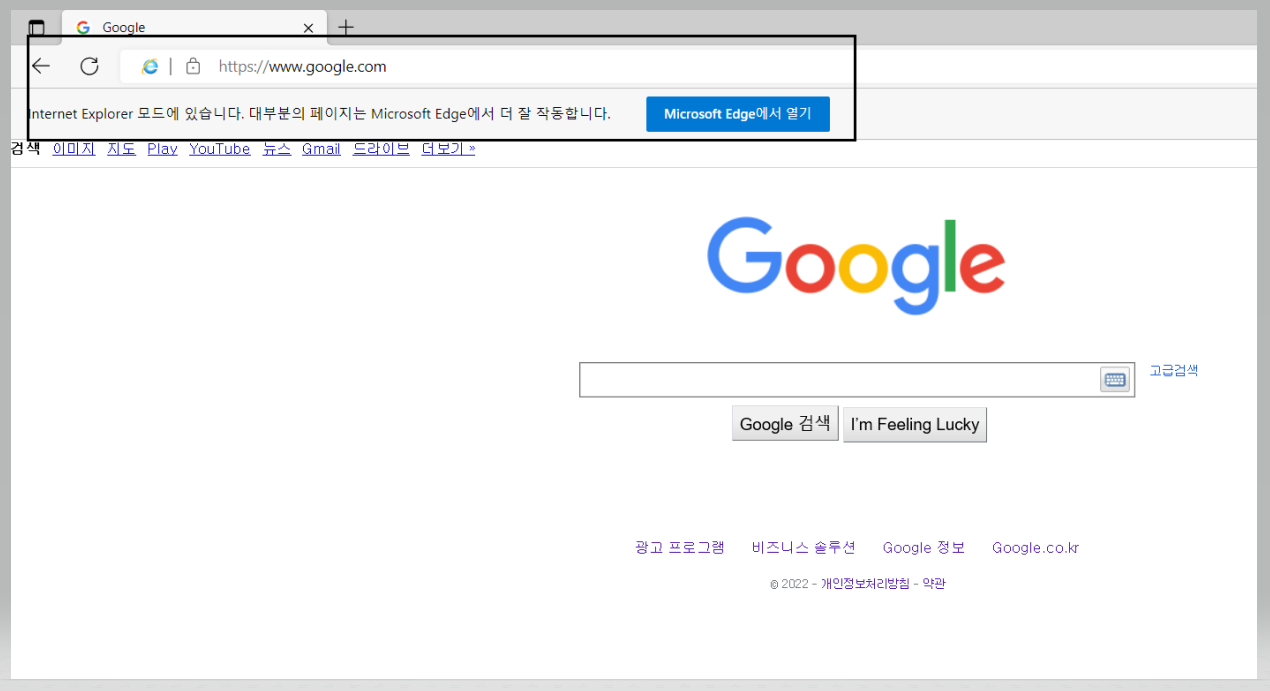Click the Internet Explorer mode icon in address bar
Screen dimensions: 1270x691
(150, 66)
